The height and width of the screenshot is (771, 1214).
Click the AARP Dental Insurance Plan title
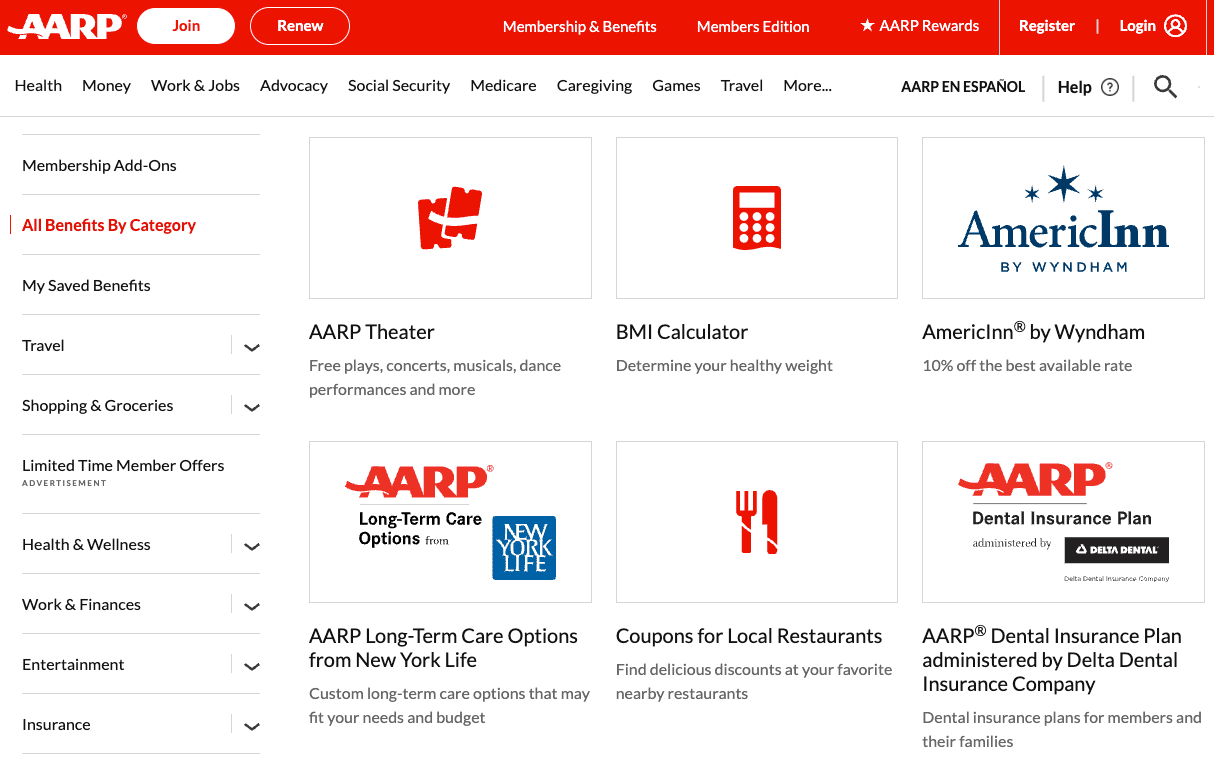point(1052,660)
